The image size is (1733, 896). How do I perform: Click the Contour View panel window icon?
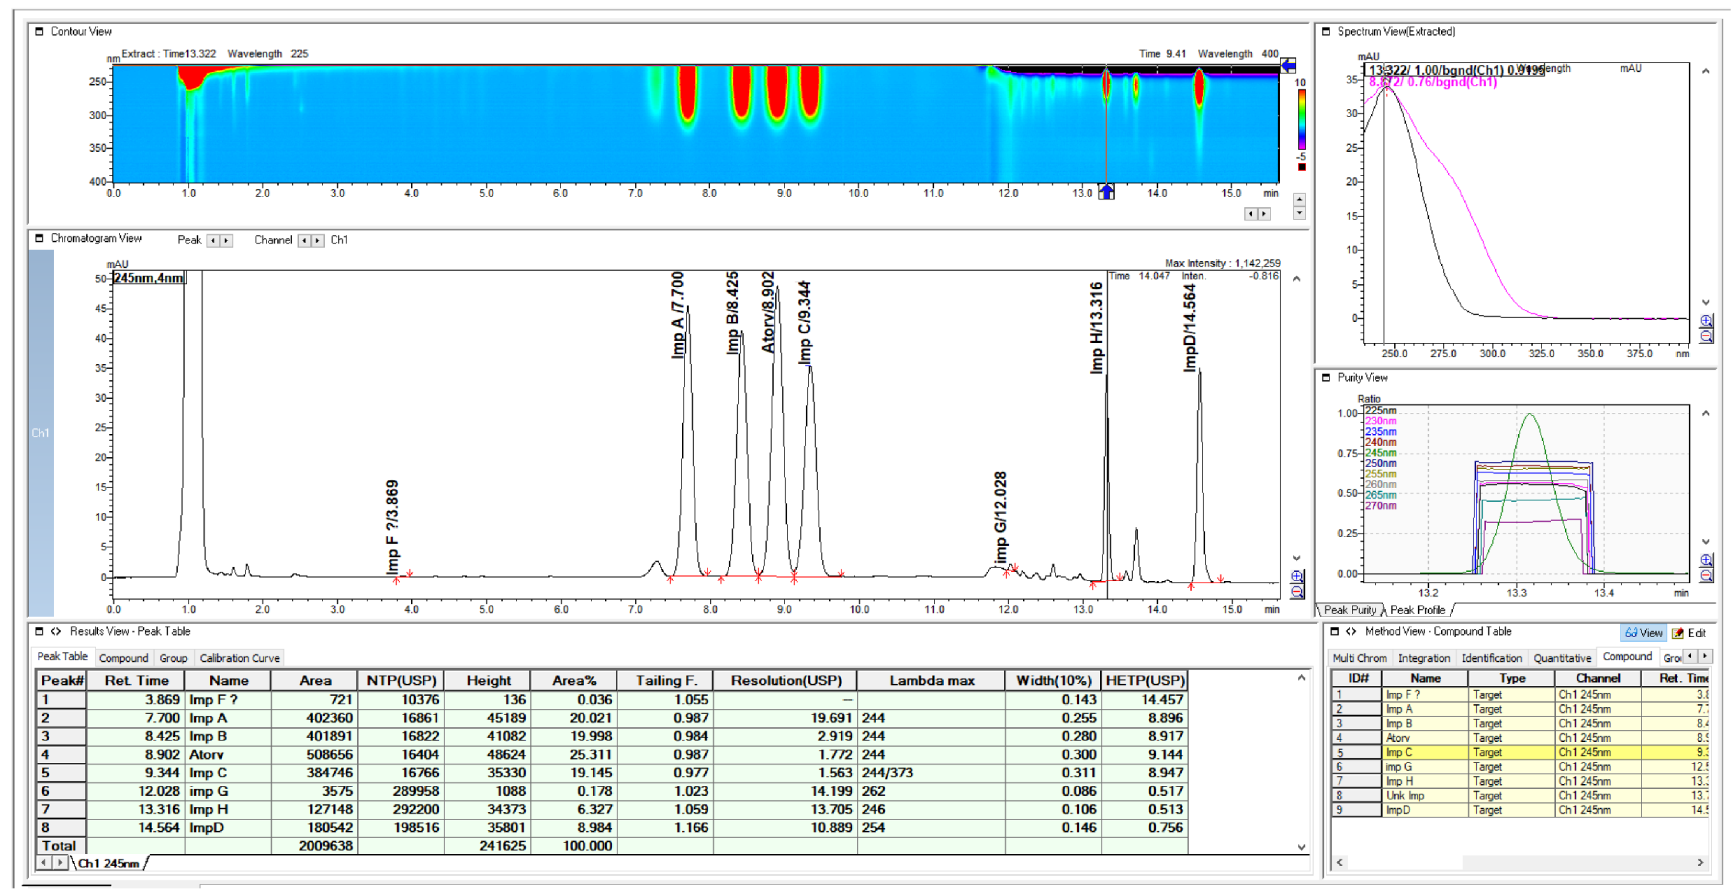[x=40, y=31]
